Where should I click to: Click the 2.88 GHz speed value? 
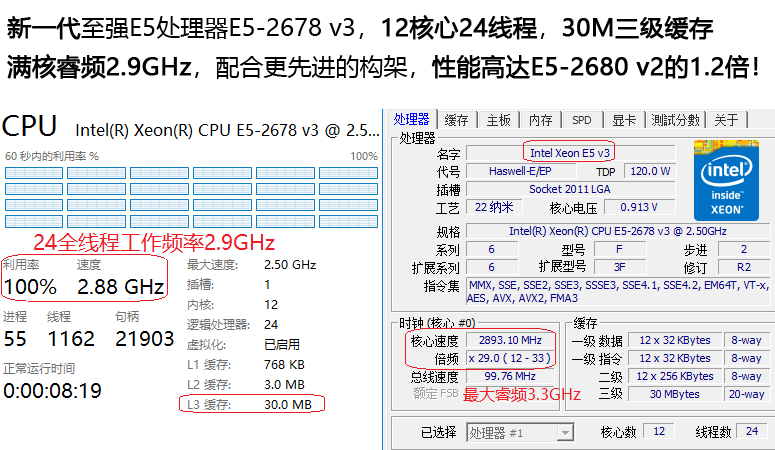(121, 287)
